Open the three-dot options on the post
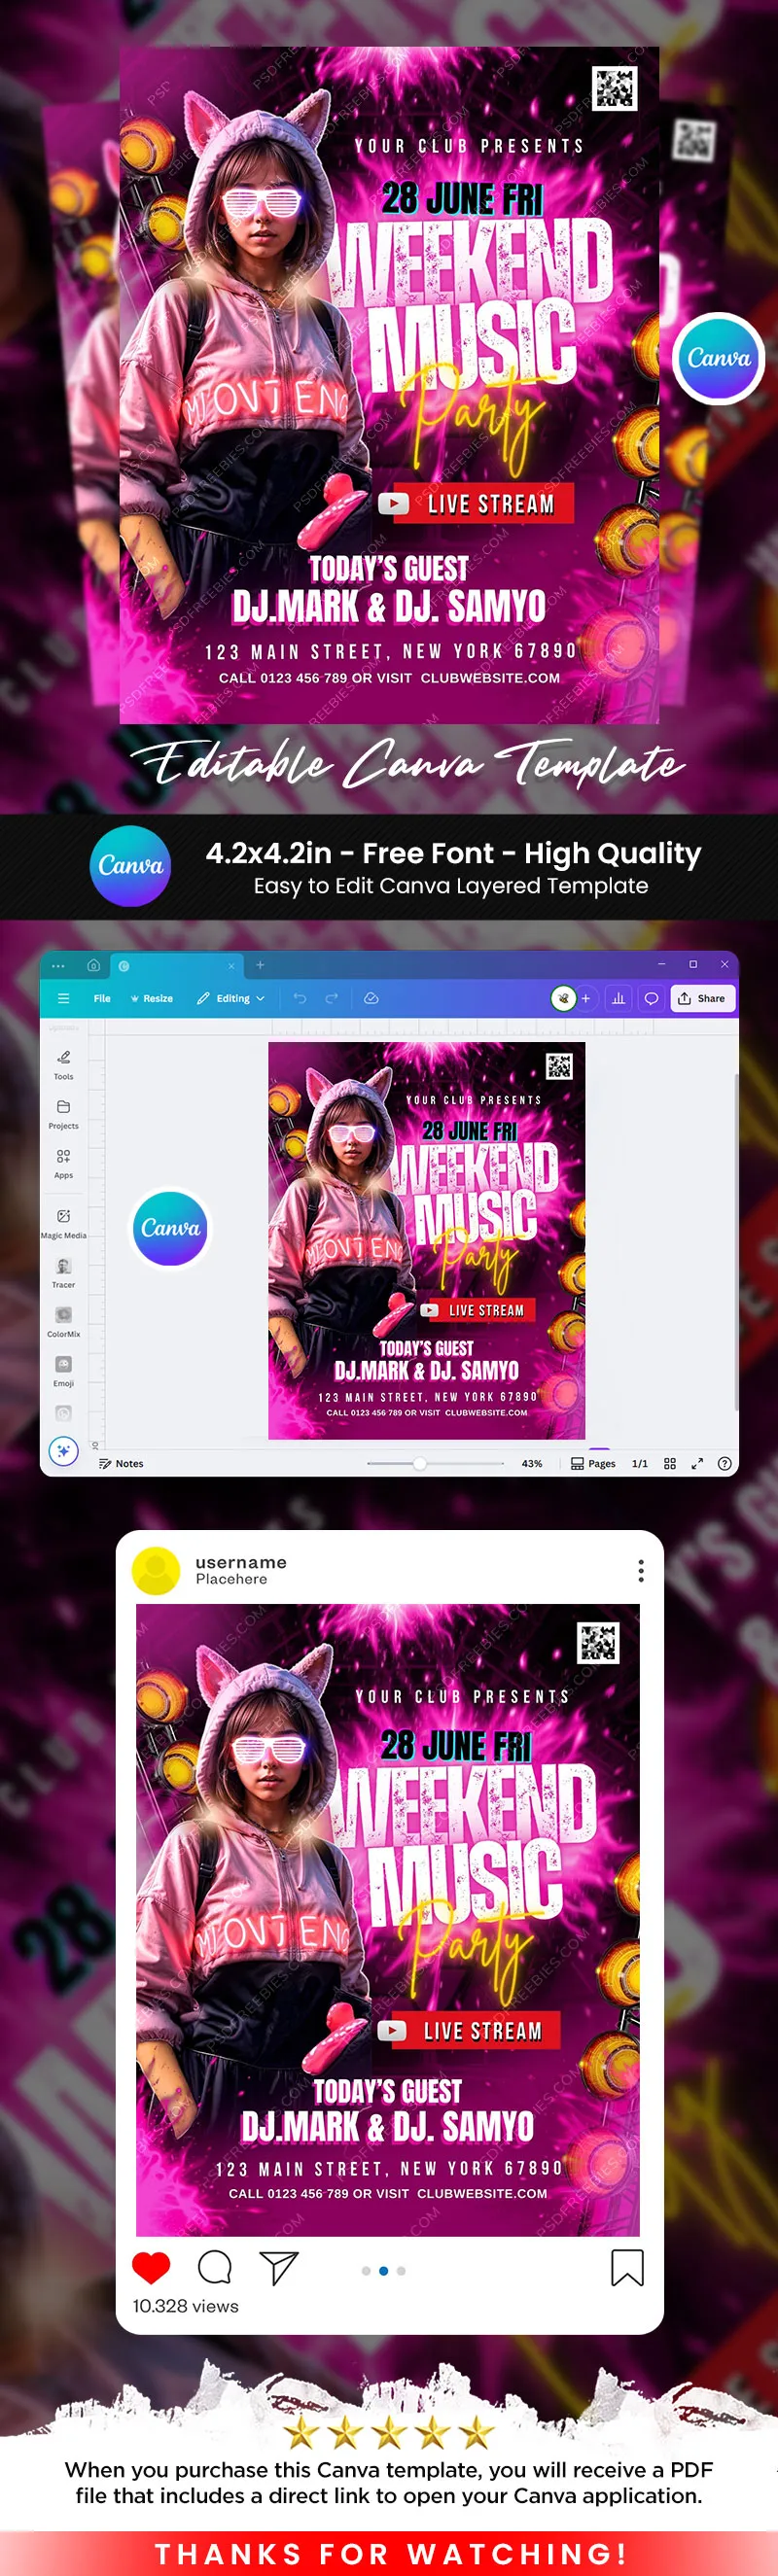 click(x=640, y=1570)
